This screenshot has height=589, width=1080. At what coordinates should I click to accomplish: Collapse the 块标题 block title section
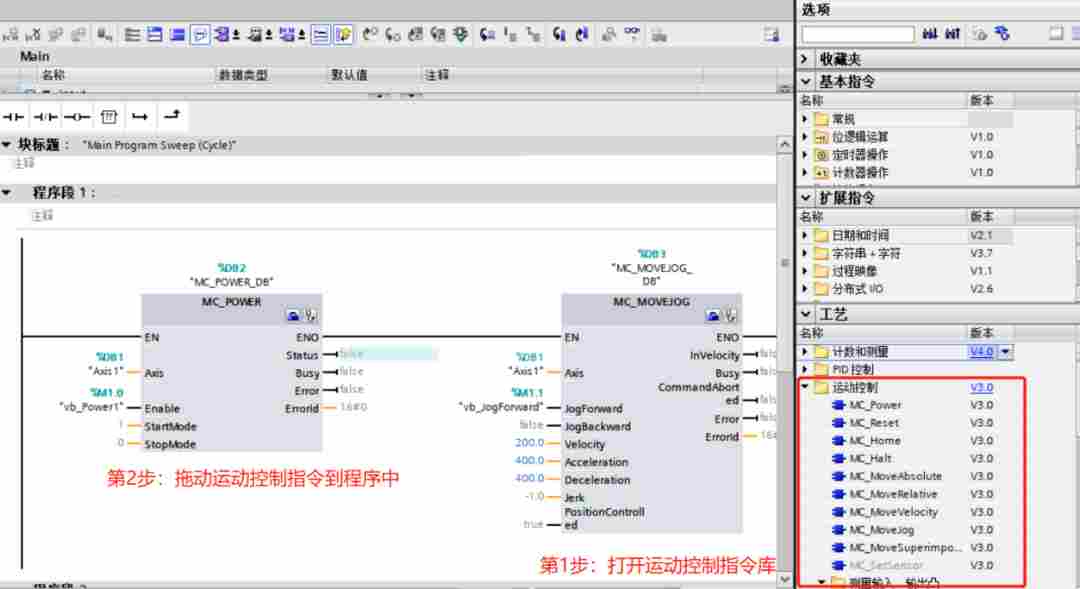[x=8, y=145]
